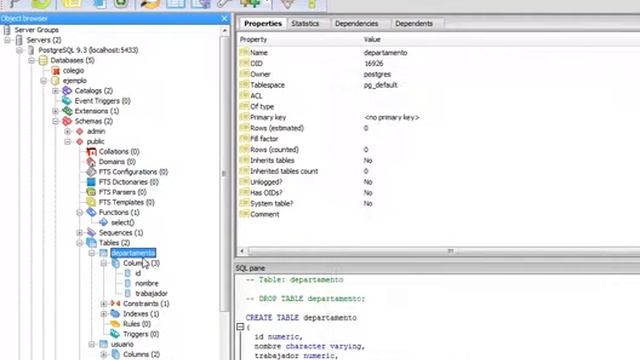The image size is (640, 360).
Task: Click the FTS Configurations (0) icon
Action: [91, 172]
